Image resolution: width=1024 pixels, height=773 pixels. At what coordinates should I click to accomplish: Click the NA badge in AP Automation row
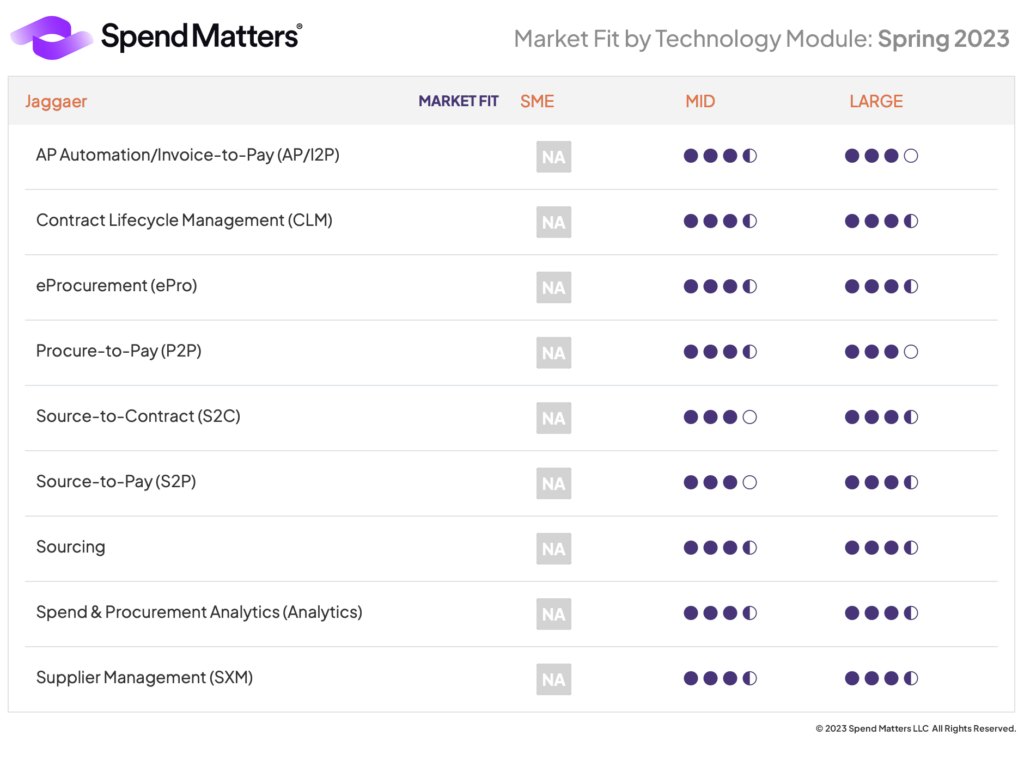[x=554, y=157]
